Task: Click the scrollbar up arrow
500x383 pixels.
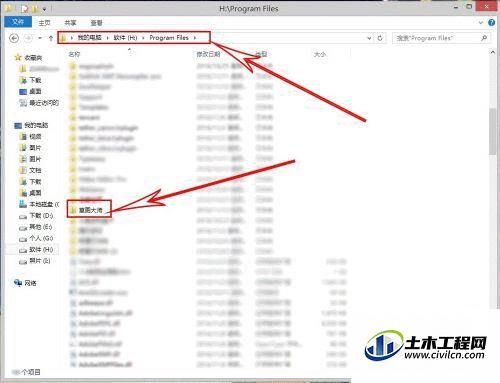Action: (x=493, y=52)
